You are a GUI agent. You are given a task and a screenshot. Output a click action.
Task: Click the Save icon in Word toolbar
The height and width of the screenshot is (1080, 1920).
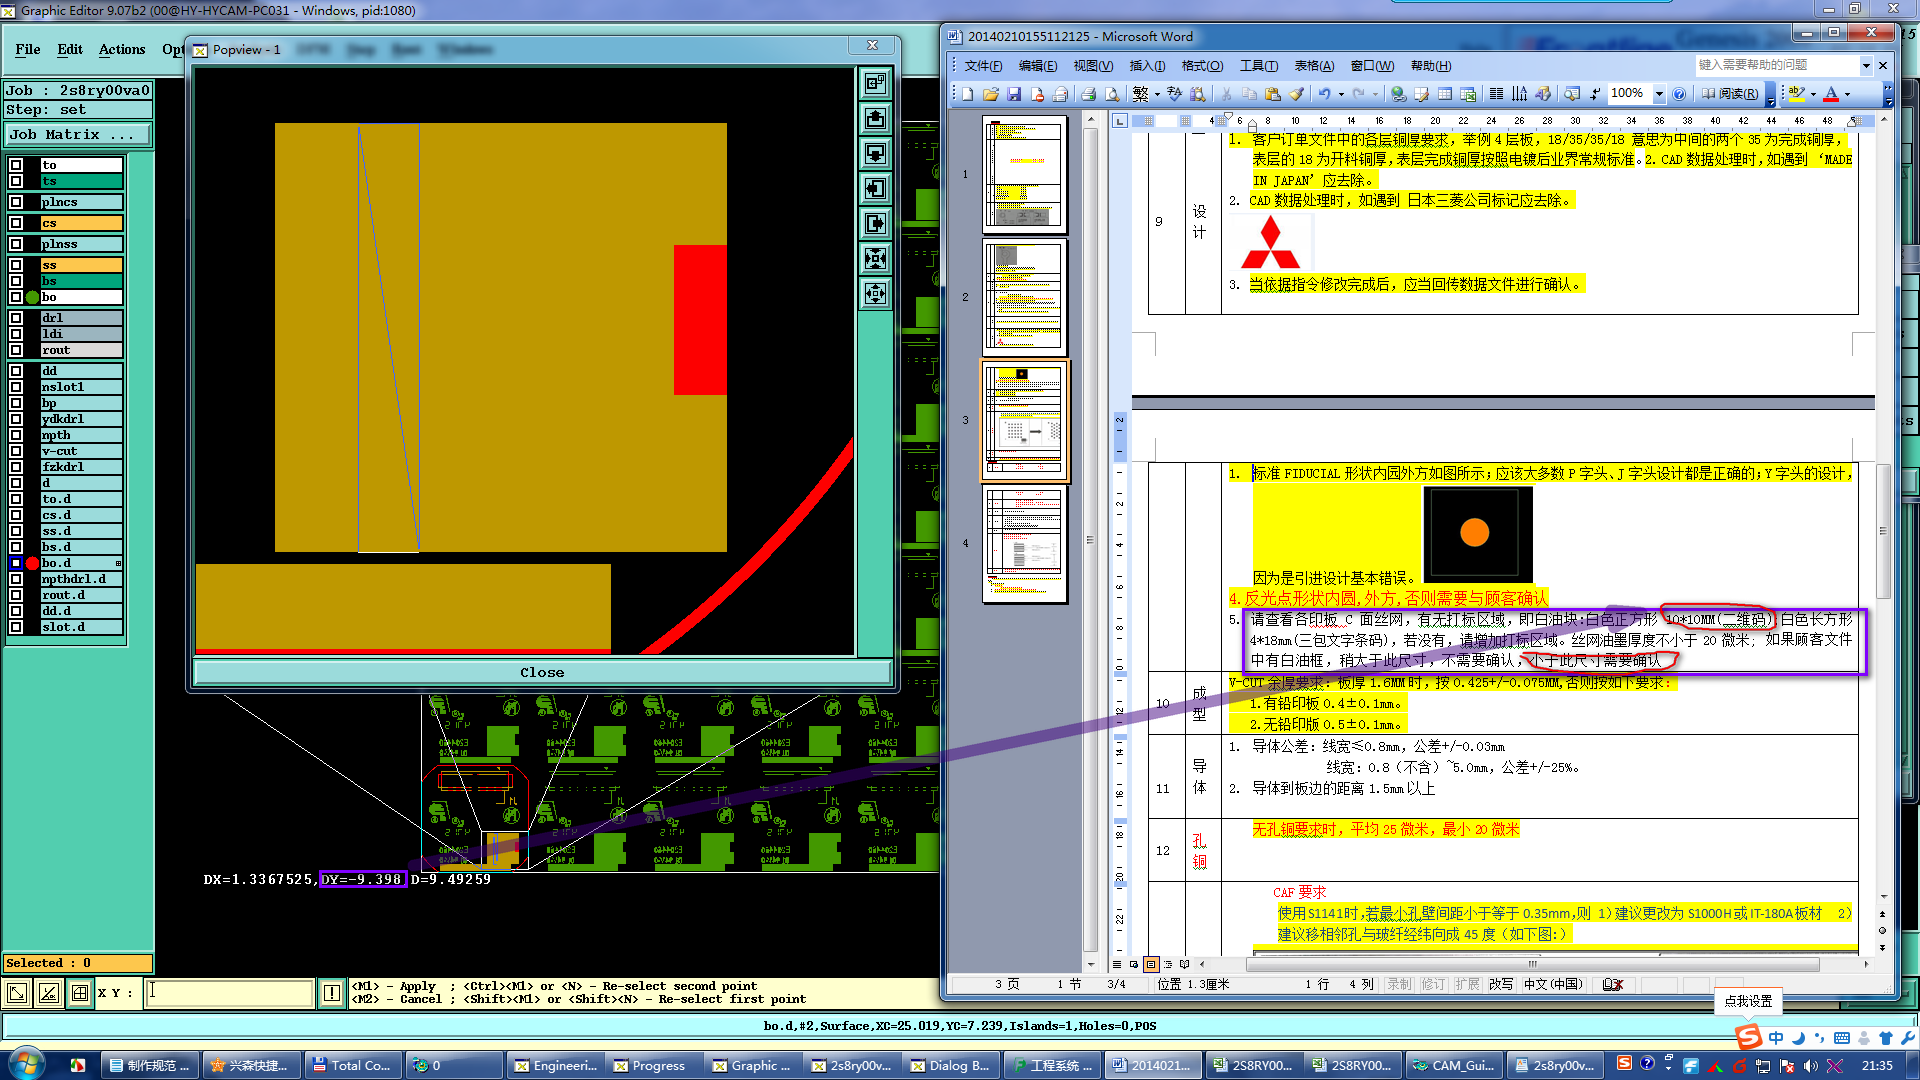pos(1014,94)
